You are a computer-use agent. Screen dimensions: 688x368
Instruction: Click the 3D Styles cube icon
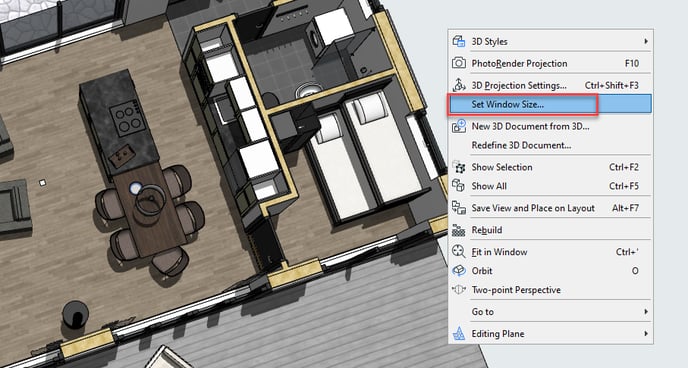[459, 41]
